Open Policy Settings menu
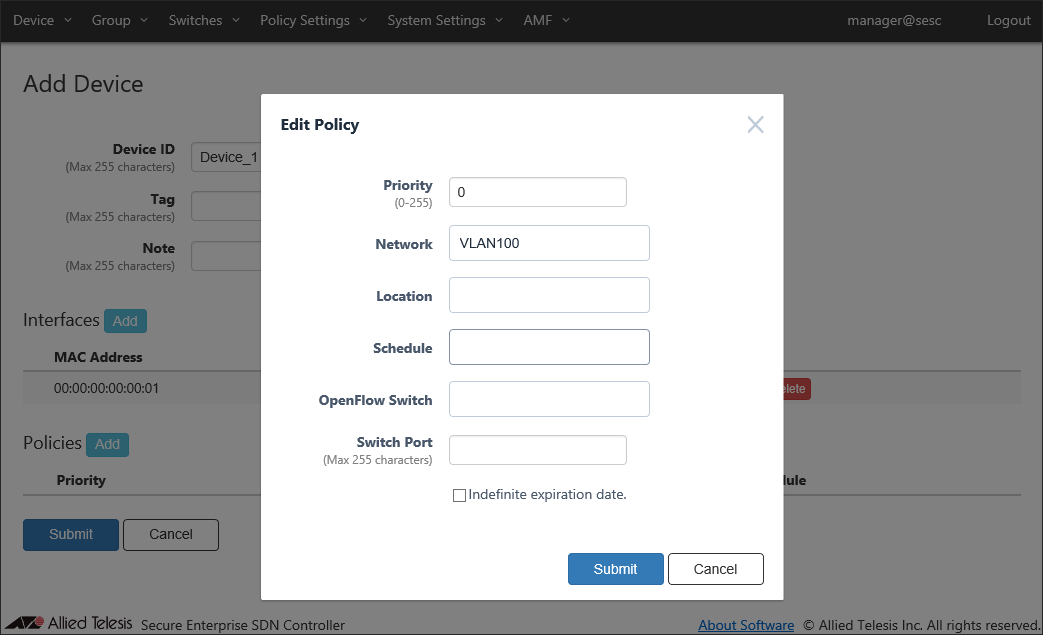 [x=313, y=20]
